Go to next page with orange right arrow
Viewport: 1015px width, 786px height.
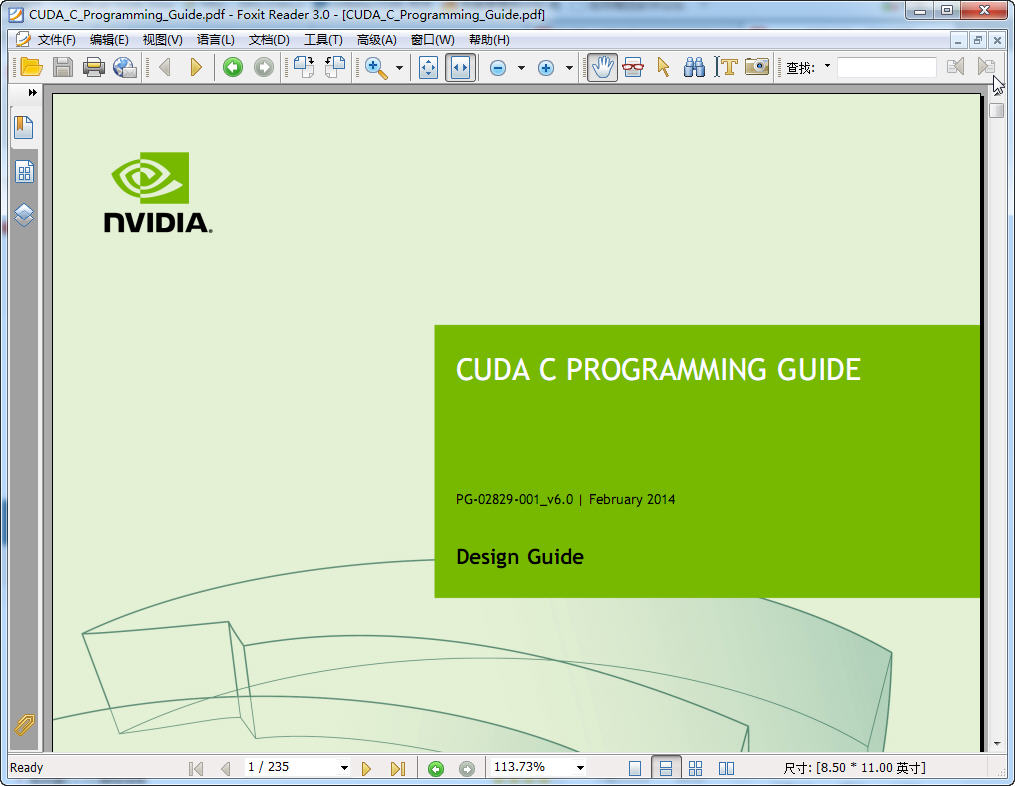point(196,67)
